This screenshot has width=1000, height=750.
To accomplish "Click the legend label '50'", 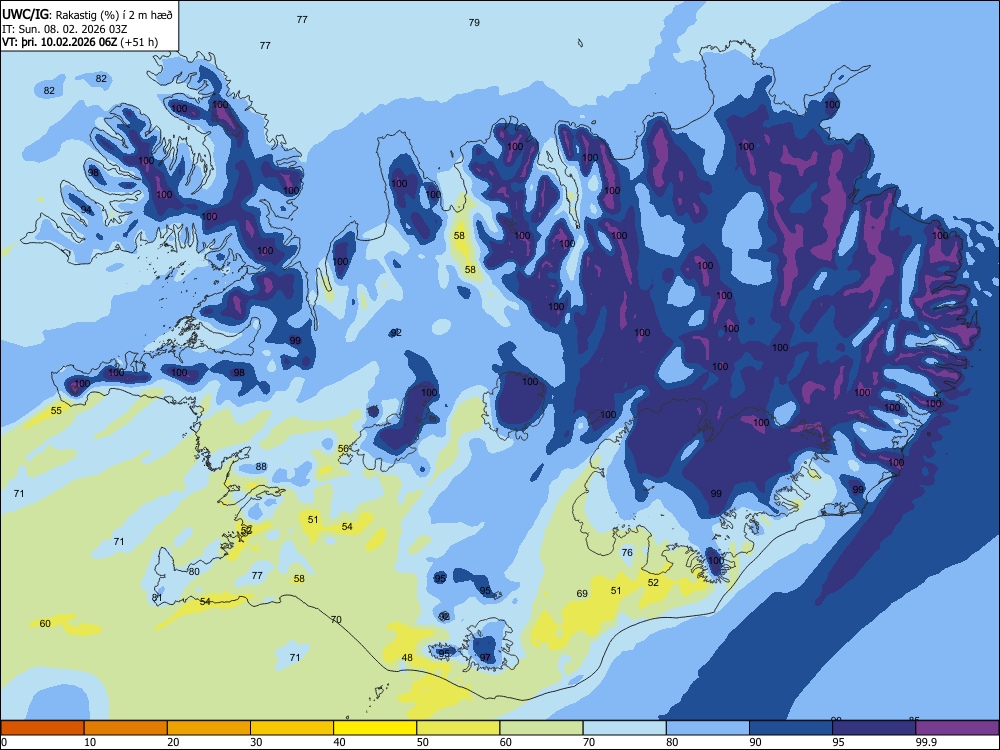I will tap(423, 742).
